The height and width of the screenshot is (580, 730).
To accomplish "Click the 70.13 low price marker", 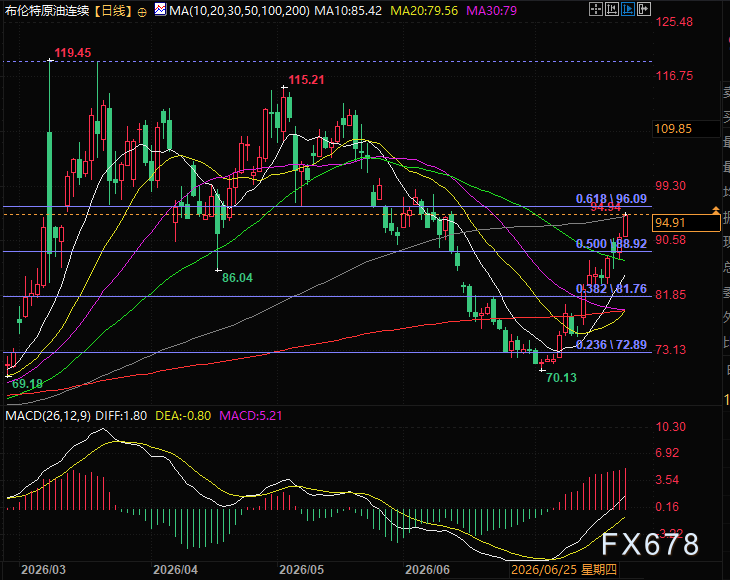I will [x=561, y=378].
